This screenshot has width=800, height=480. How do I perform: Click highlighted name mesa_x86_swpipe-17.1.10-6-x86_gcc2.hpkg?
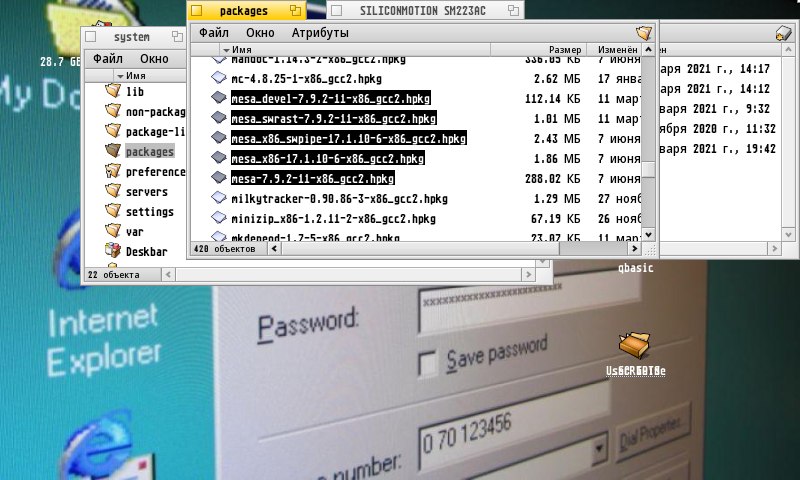click(x=348, y=138)
